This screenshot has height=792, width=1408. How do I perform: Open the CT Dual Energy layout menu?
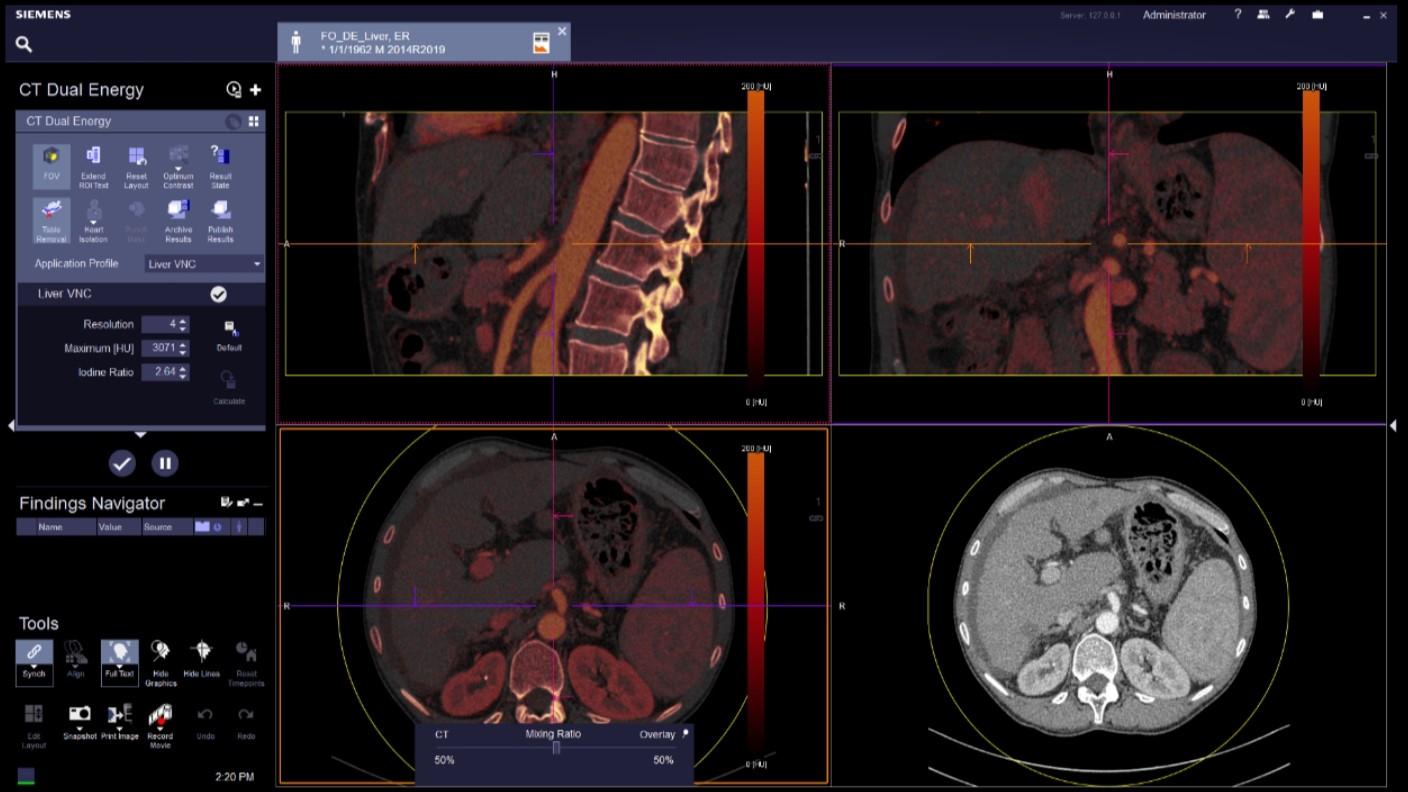(253, 121)
